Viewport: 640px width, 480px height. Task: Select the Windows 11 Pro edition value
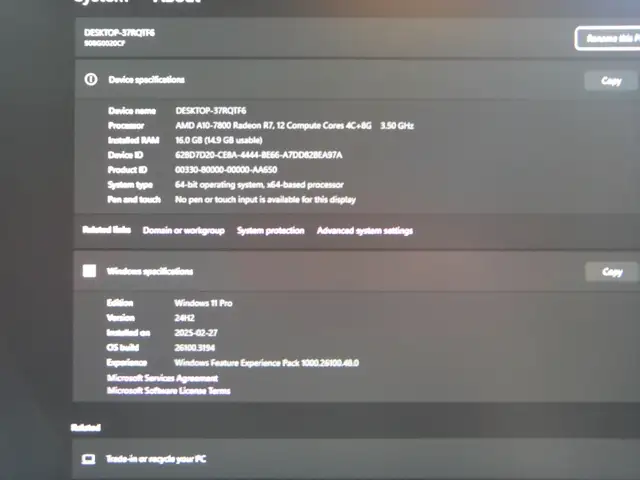click(203, 303)
